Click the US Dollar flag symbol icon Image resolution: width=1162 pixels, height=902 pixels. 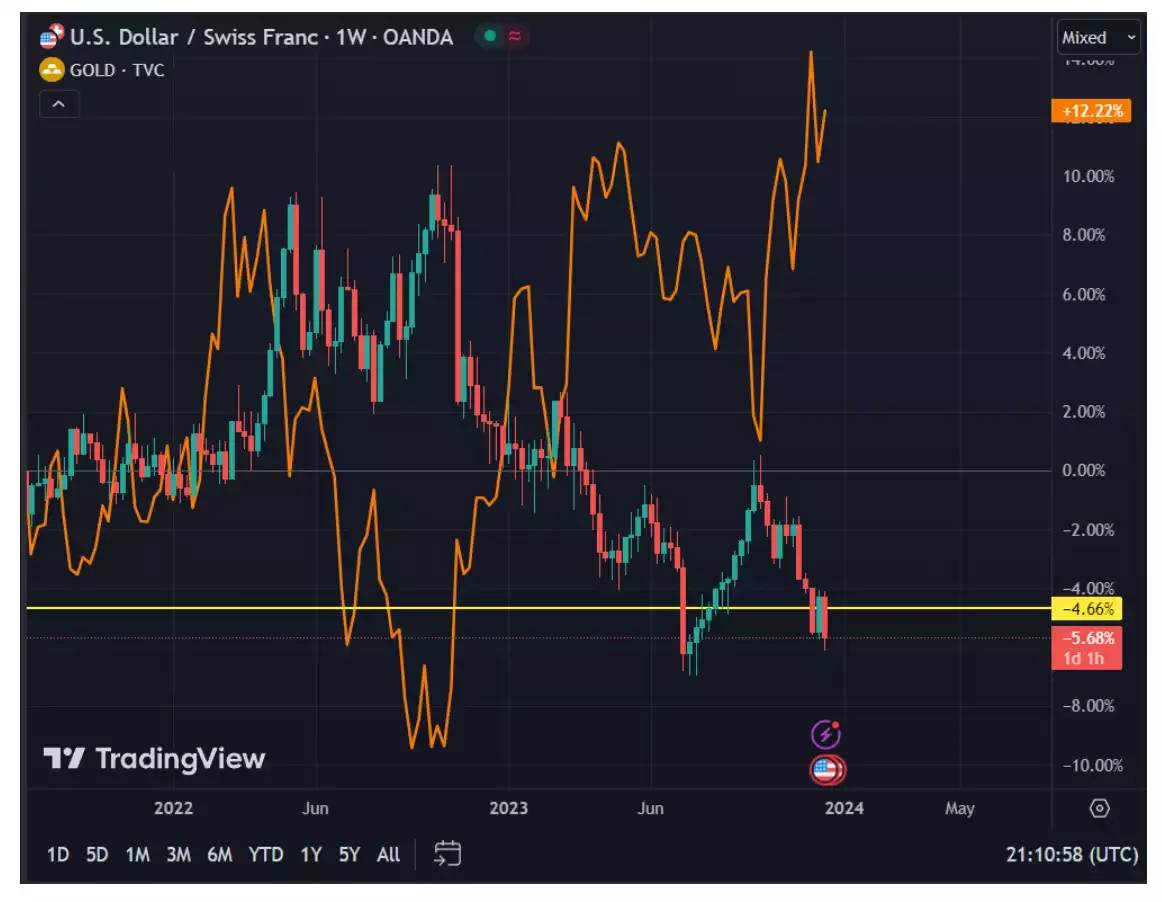point(47,36)
